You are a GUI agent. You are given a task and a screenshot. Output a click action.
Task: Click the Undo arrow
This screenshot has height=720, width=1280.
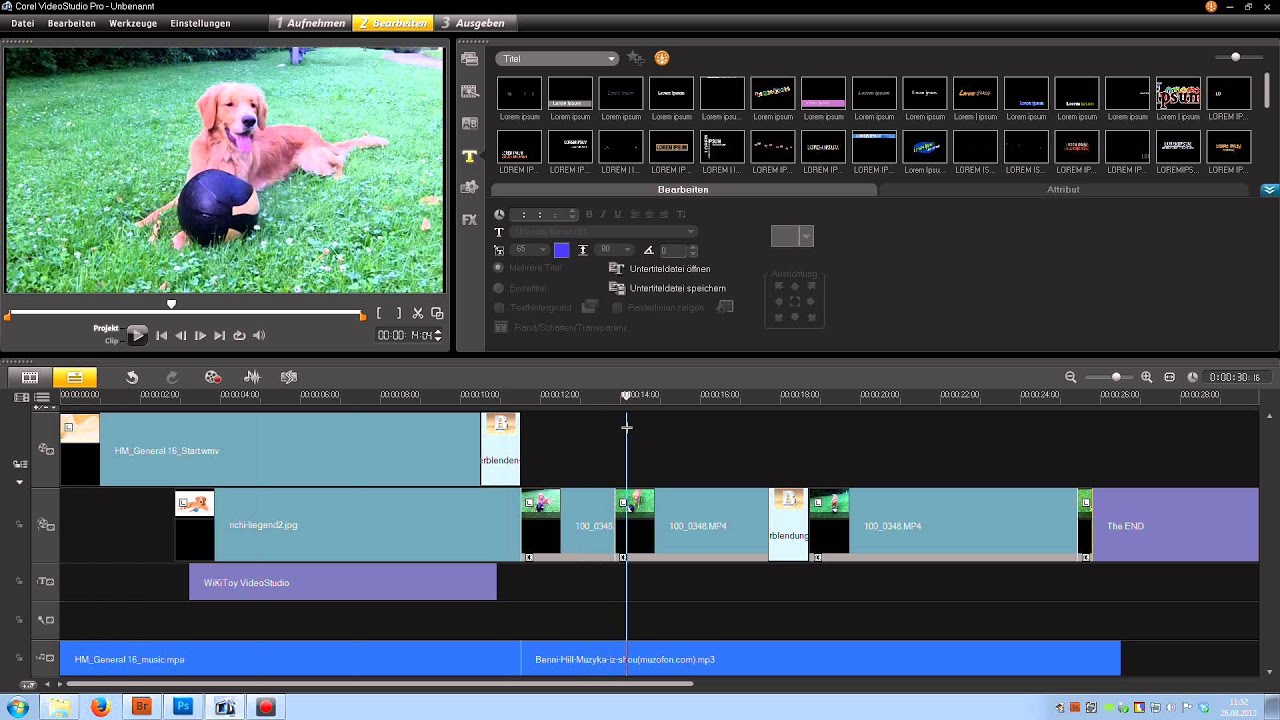pyautogui.click(x=132, y=377)
